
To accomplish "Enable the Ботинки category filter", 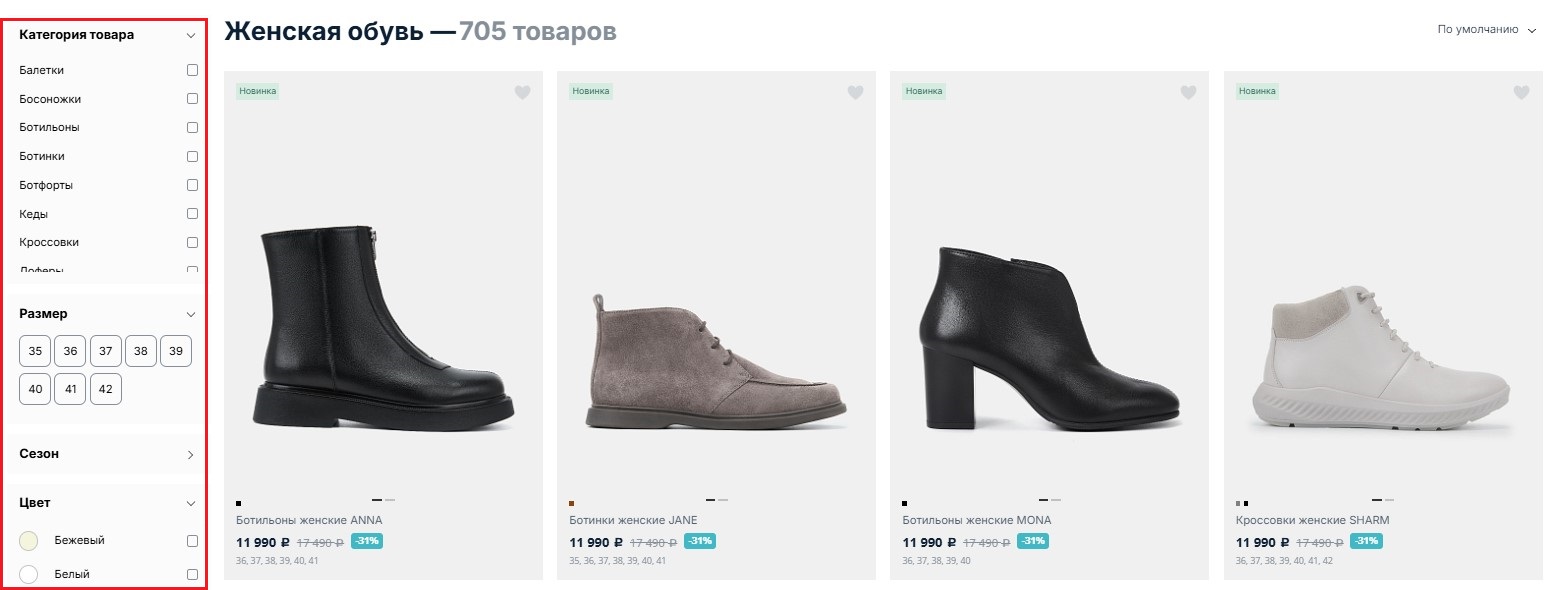I will pyautogui.click(x=192, y=156).
